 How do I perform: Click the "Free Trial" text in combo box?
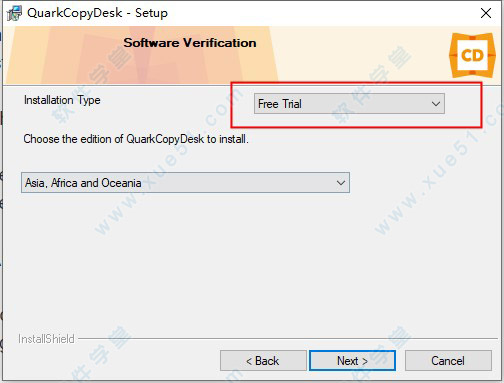tap(280, 104)
